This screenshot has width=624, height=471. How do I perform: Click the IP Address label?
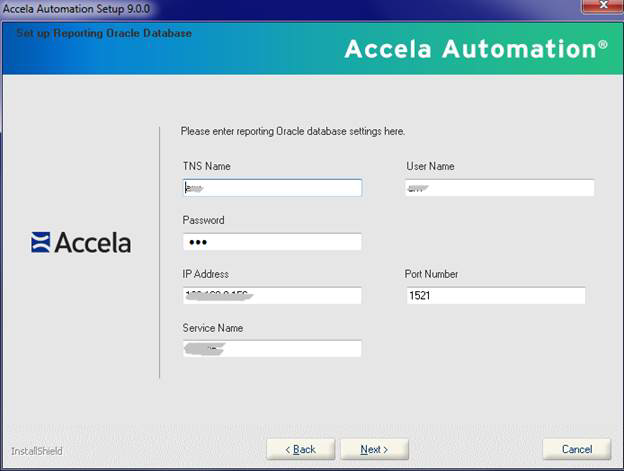click(205, 274)
